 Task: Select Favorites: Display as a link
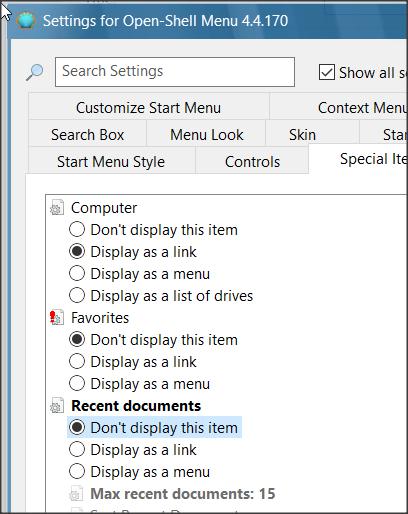(133, 362)
